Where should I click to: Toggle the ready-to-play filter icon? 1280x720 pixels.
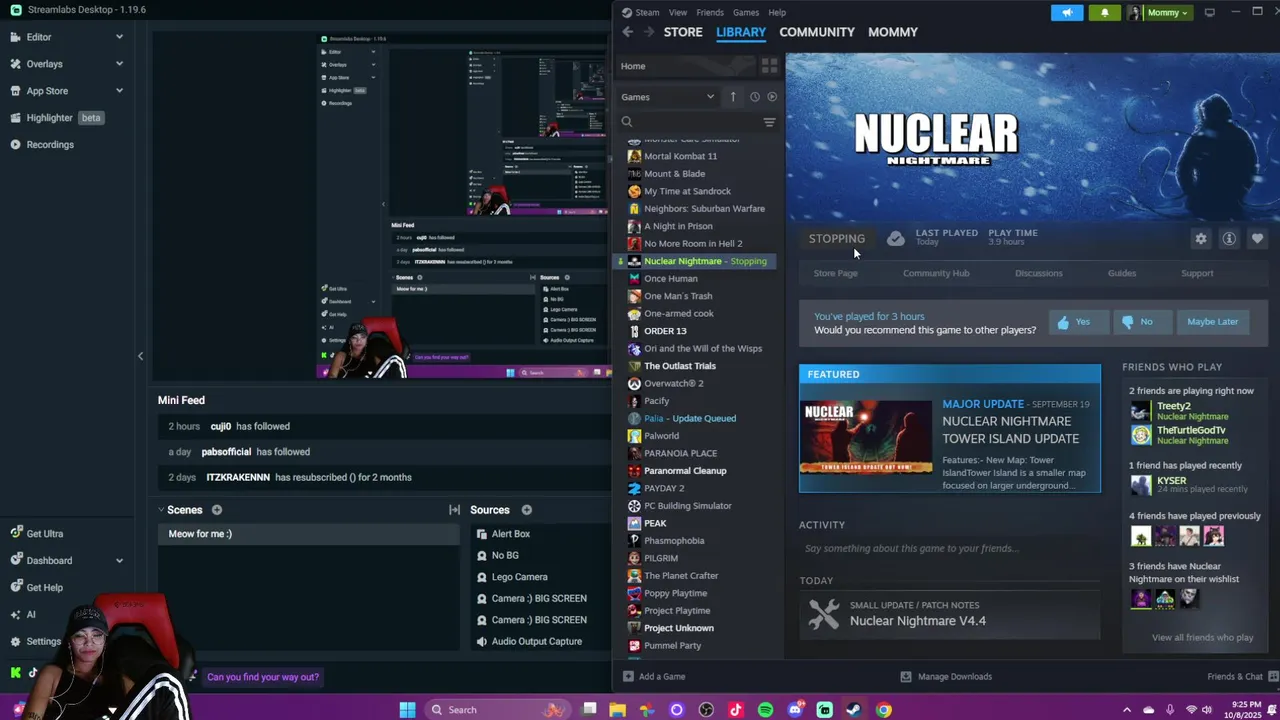click(x=772, y=97)
